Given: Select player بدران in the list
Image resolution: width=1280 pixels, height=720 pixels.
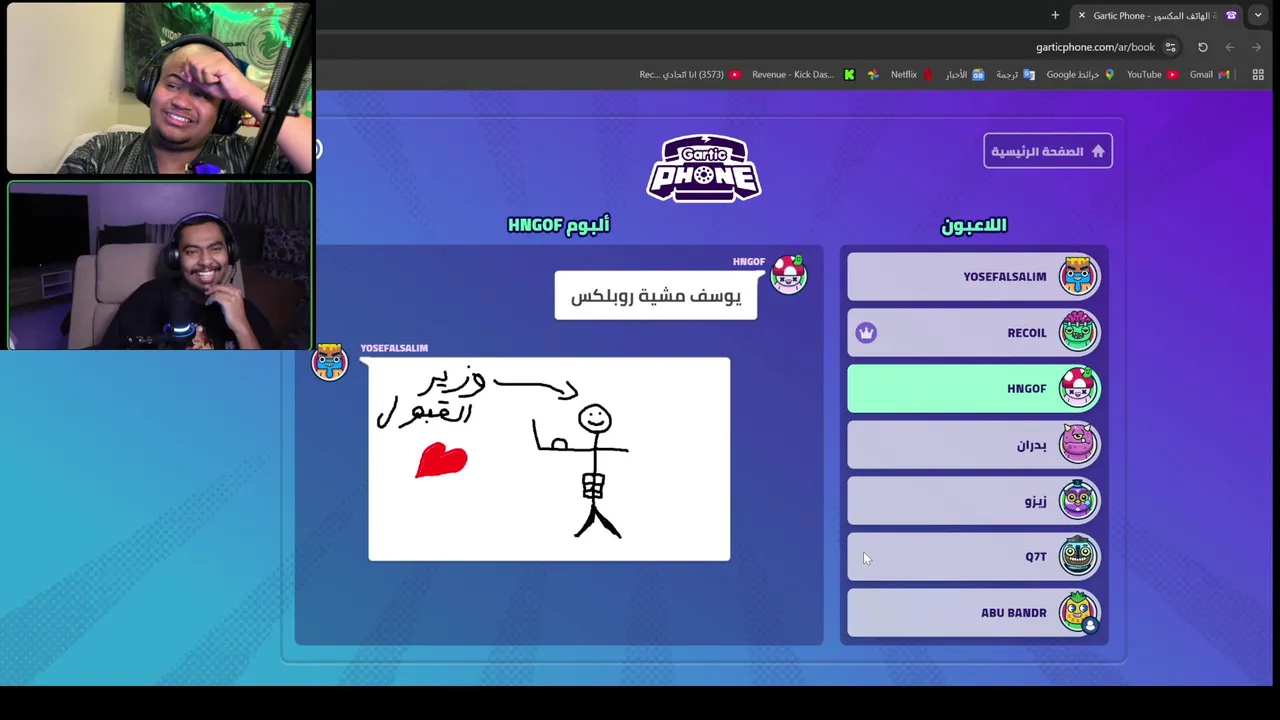Looking at the screenshot, I should pyautogui.click(x=973, y=445).
